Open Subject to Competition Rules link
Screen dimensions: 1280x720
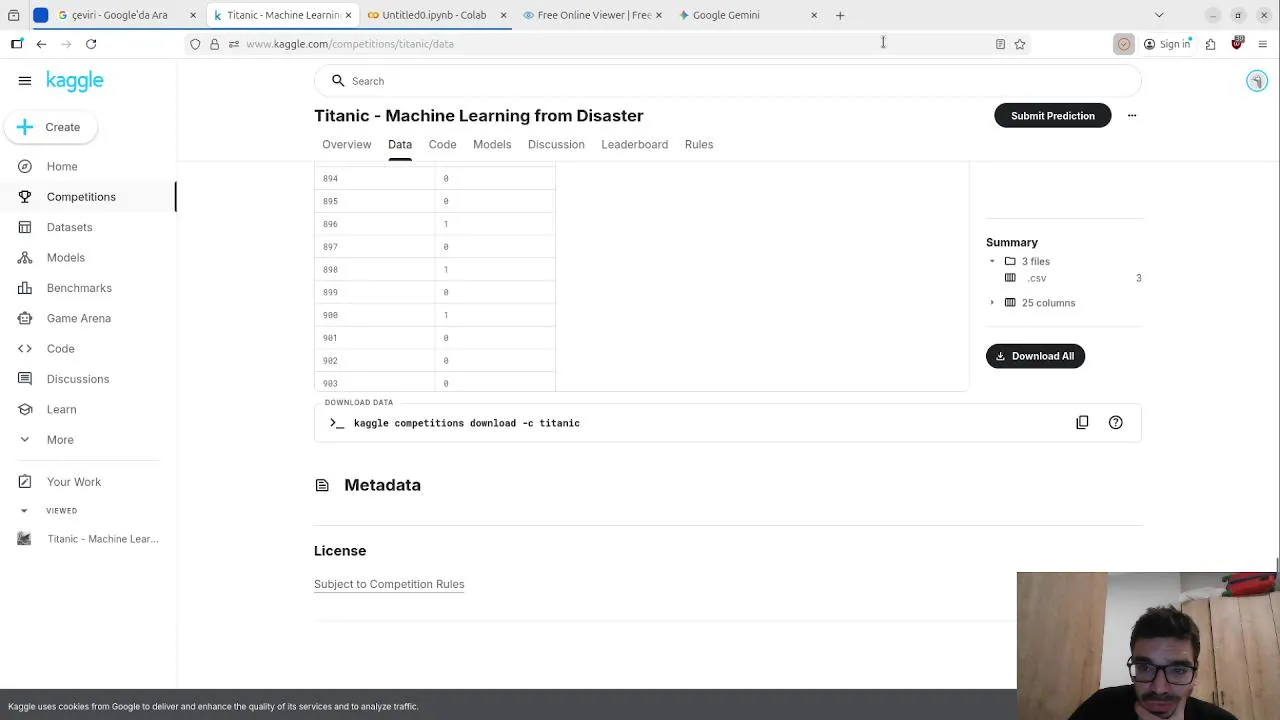coord(389,584)
